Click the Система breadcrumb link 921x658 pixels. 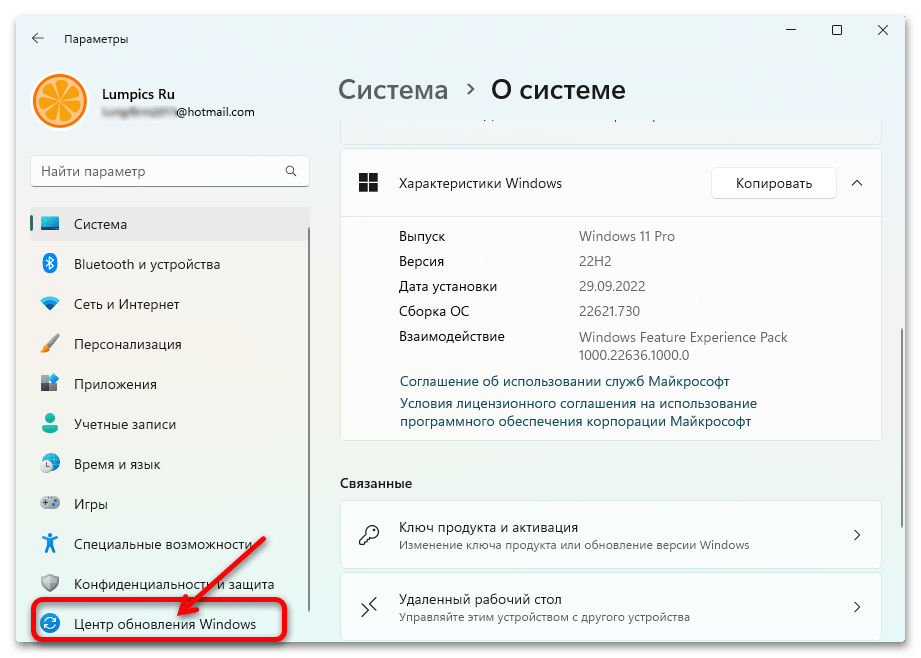[x=393, y=90]
